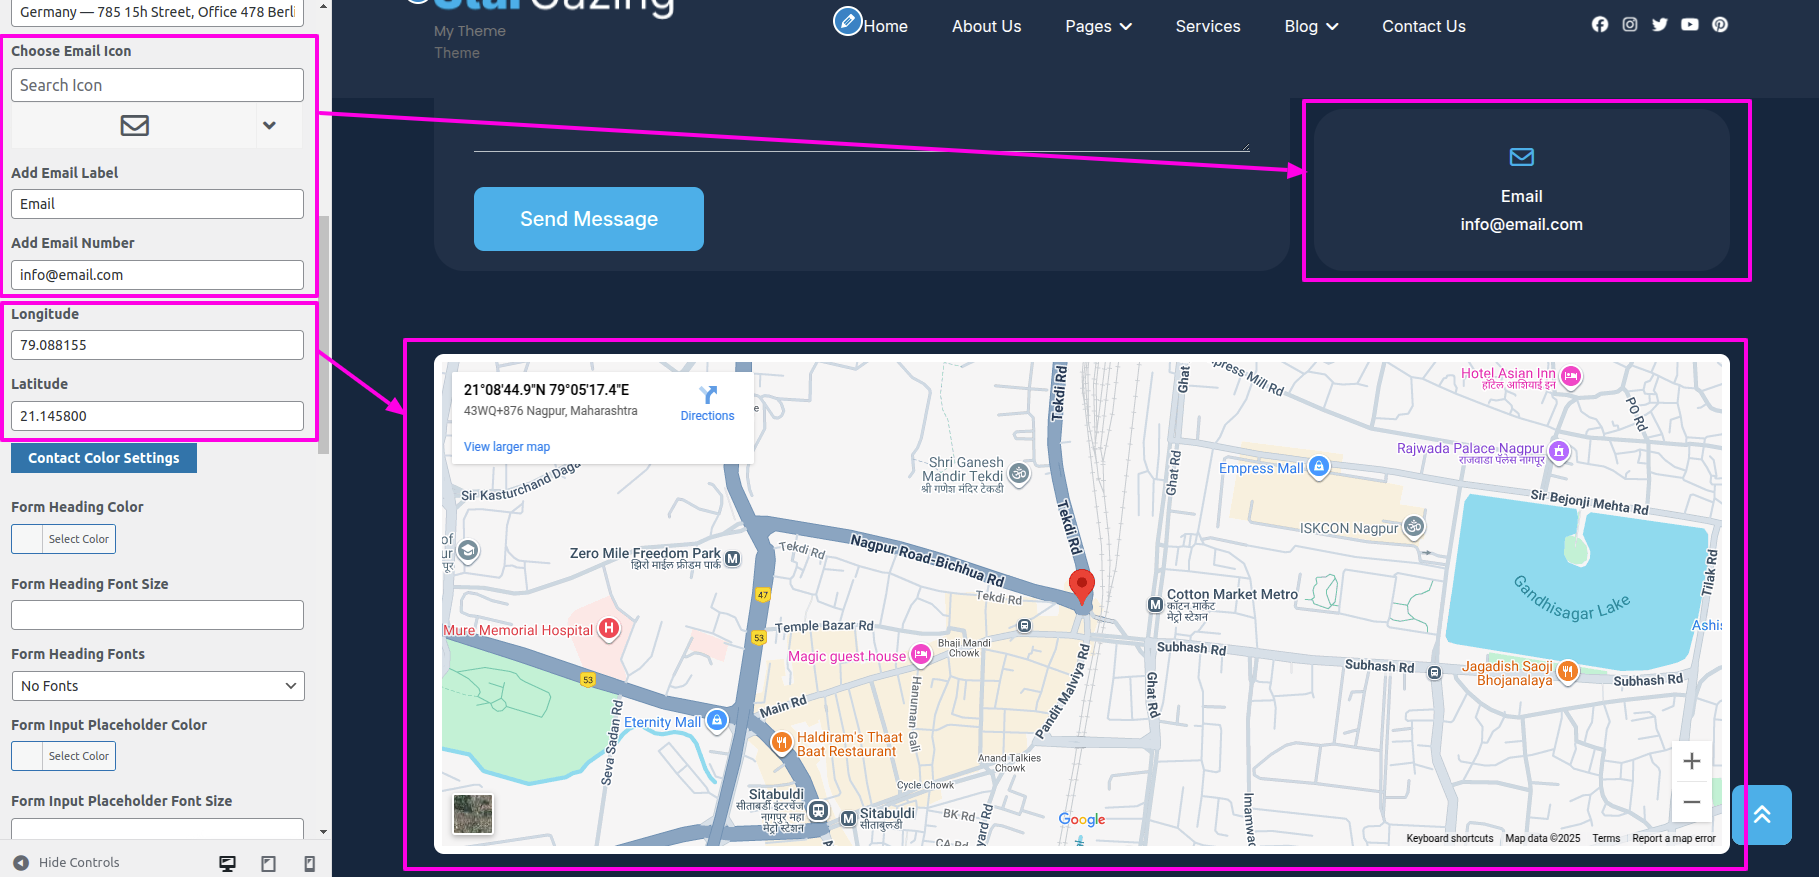The image size is (1819, 877).
Task: Switch to mobile preview device icon
Action: 310,863
